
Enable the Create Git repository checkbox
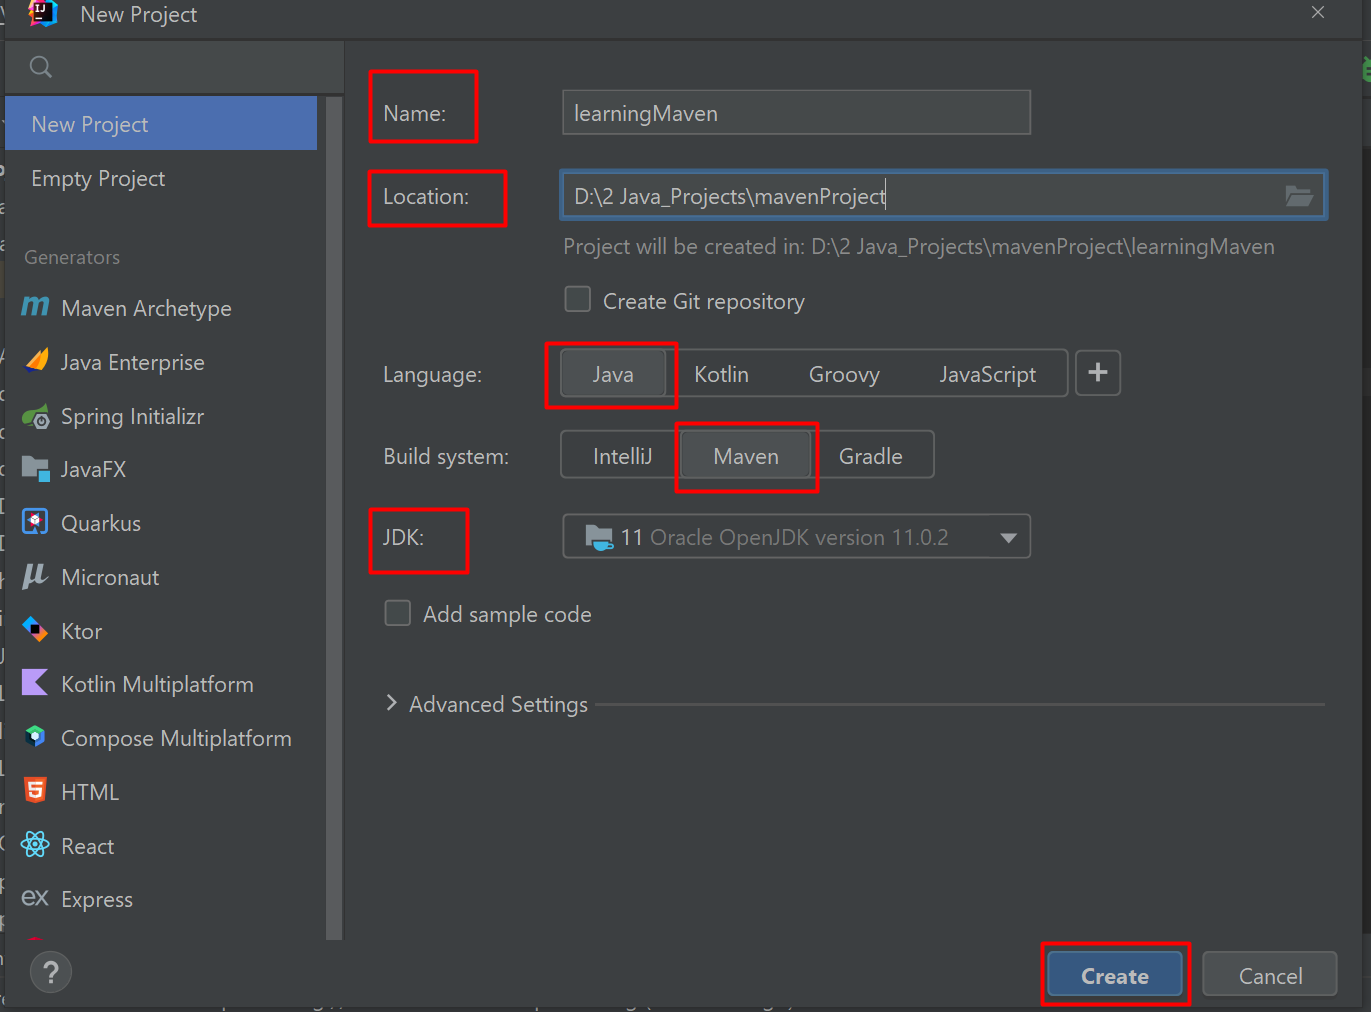pos(577,299)
